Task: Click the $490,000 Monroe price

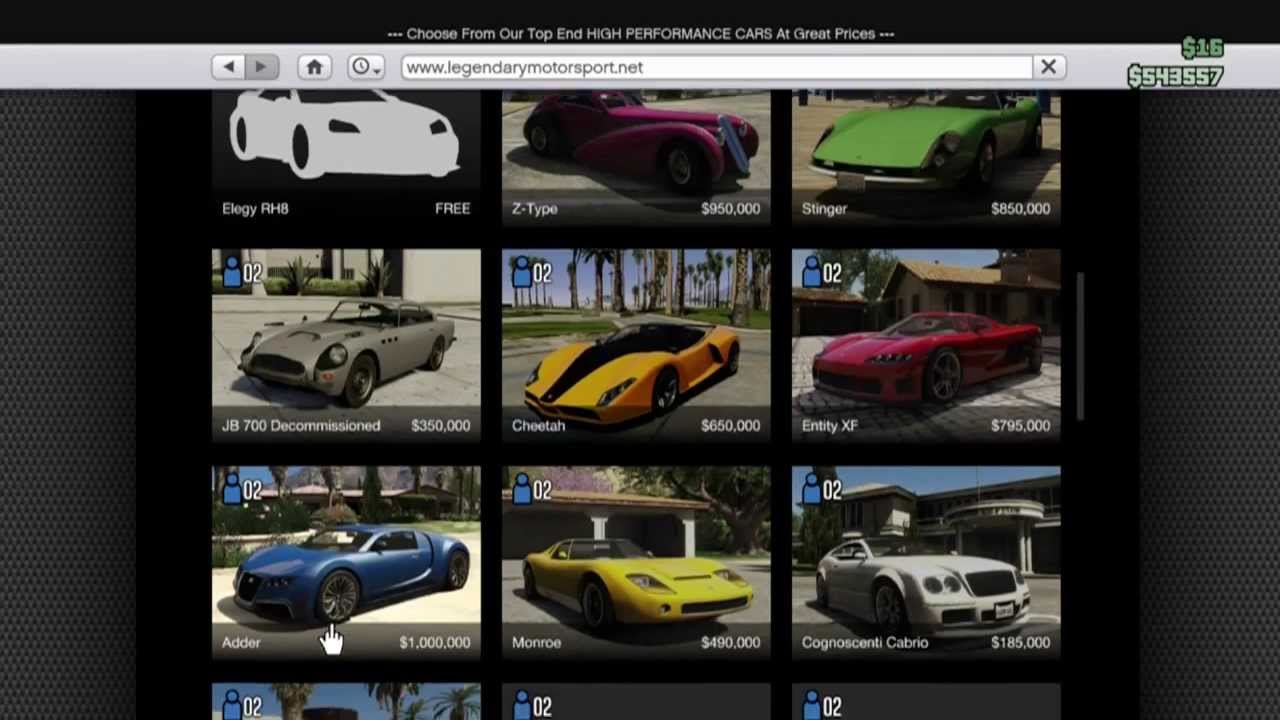Action: pyautogui.click(x=730, y=643)
